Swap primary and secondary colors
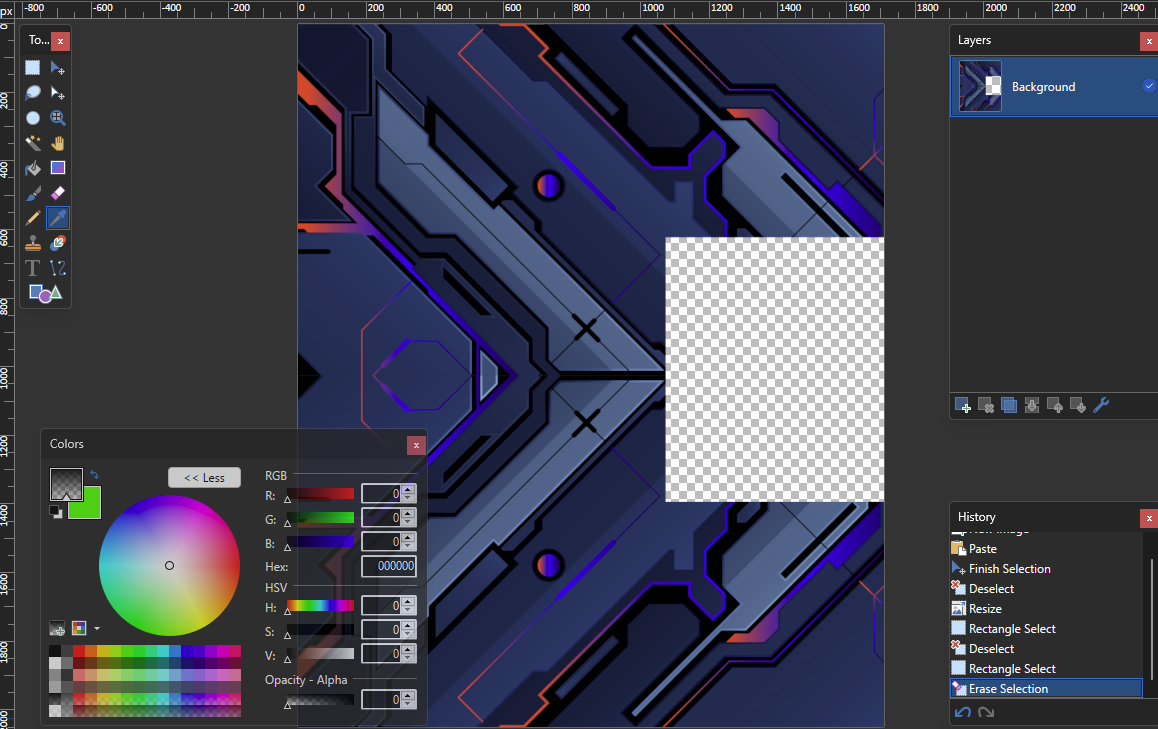The height and width of the screenshot is (729, 1158). click(94, 475)
